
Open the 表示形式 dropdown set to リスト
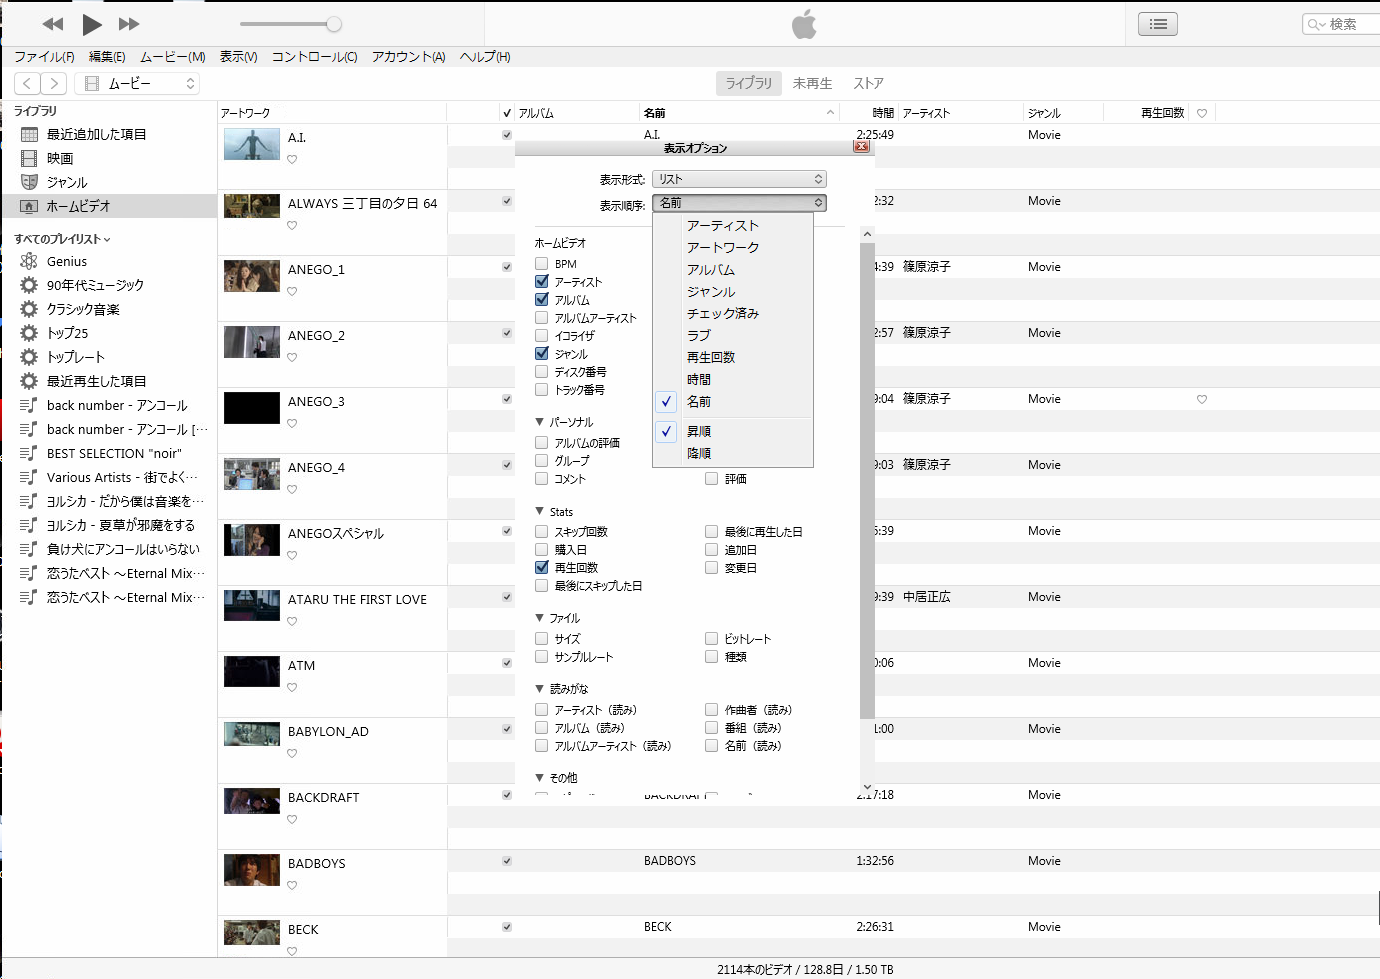point(739,179)
